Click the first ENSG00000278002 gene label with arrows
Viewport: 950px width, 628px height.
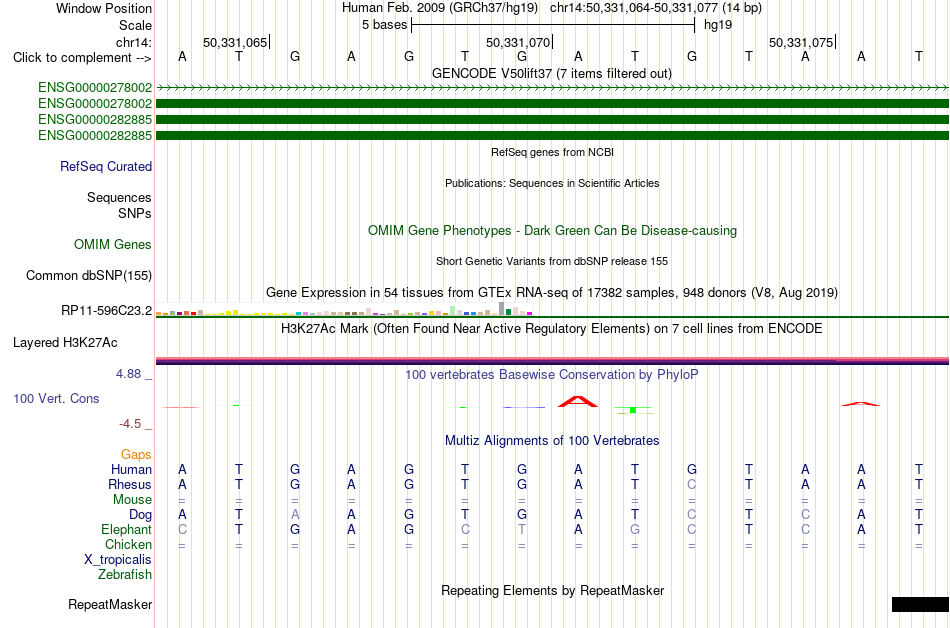pos(95,88)
